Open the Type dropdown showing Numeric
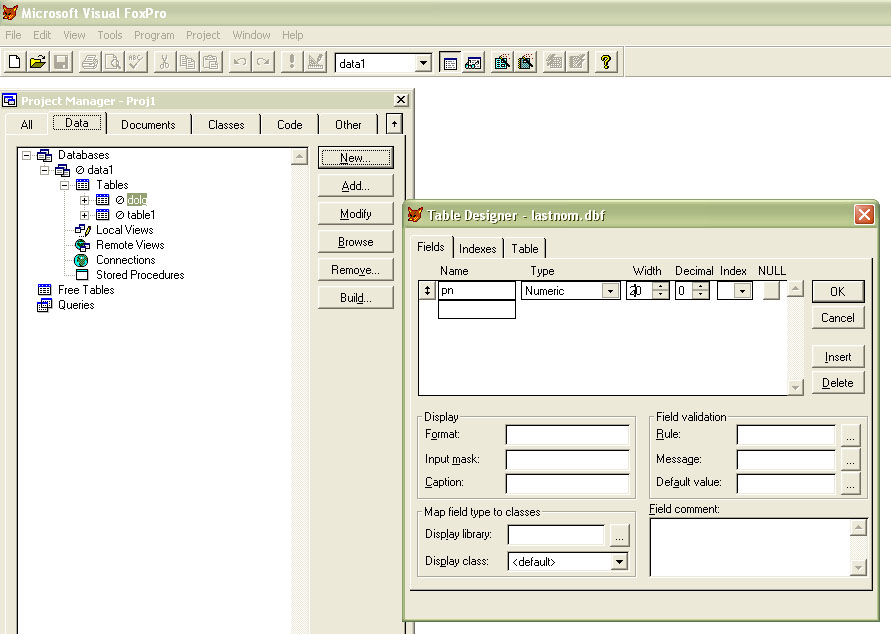Image resolution: width=891 pixels, height=634 pixels. (610, 291)
